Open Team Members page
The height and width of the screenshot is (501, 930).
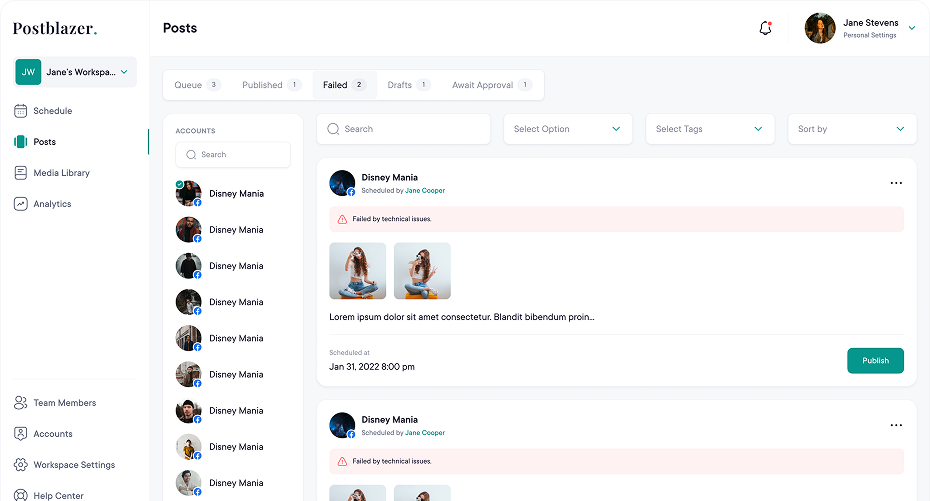tap(65, 403)
